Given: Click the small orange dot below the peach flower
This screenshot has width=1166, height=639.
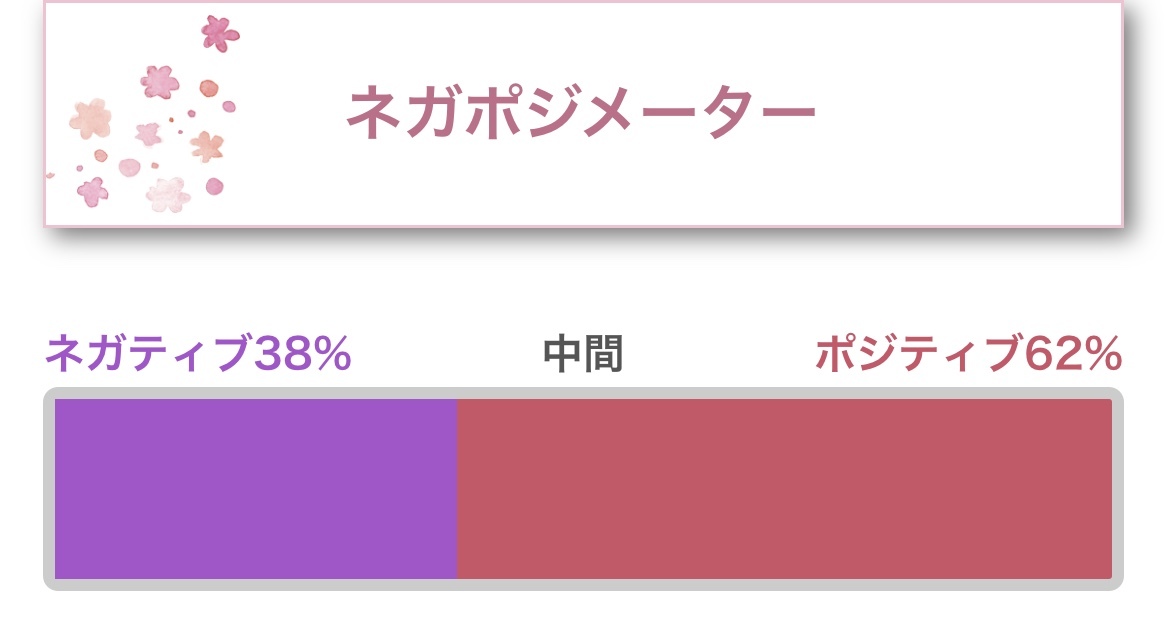Looking at the screenshot, I should click(100, 155).
